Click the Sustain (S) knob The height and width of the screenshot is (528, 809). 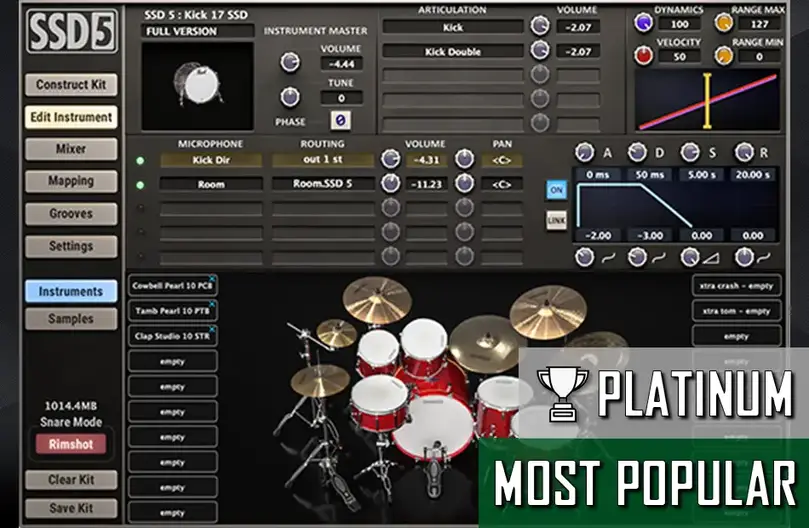[x=690, y=152]
